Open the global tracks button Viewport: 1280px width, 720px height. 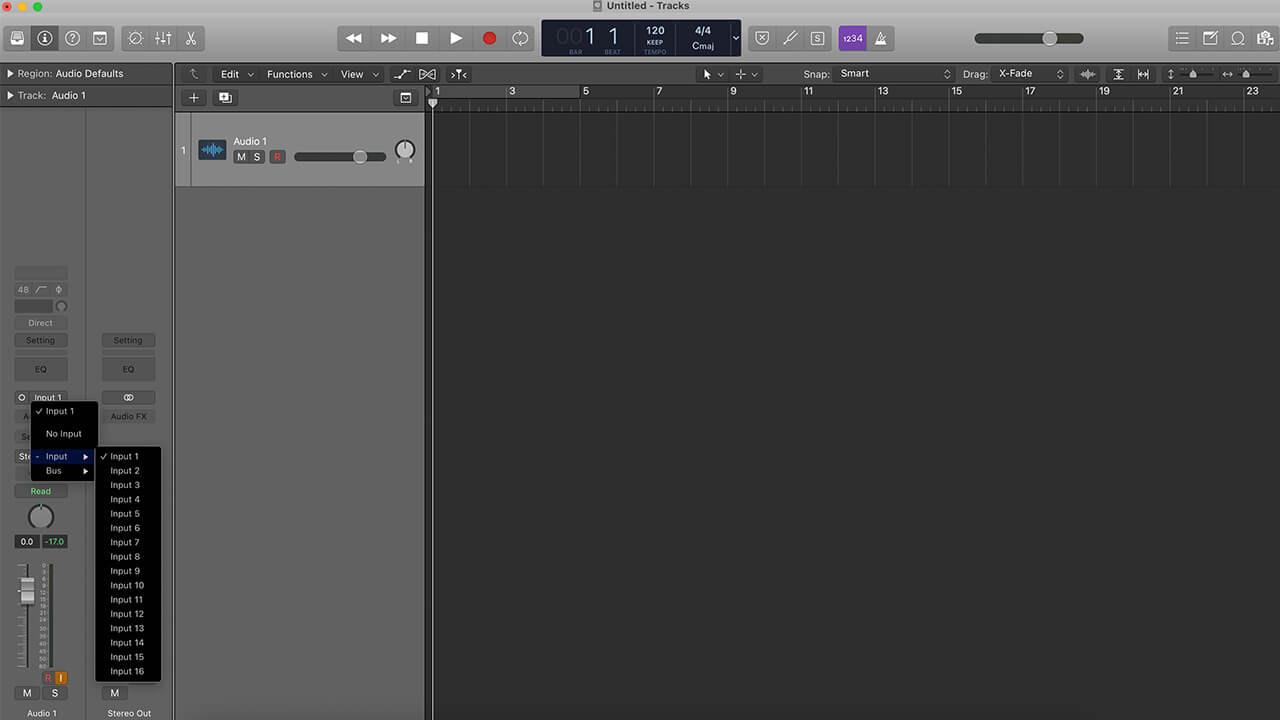pyautogui.click(x=405, y=98)
